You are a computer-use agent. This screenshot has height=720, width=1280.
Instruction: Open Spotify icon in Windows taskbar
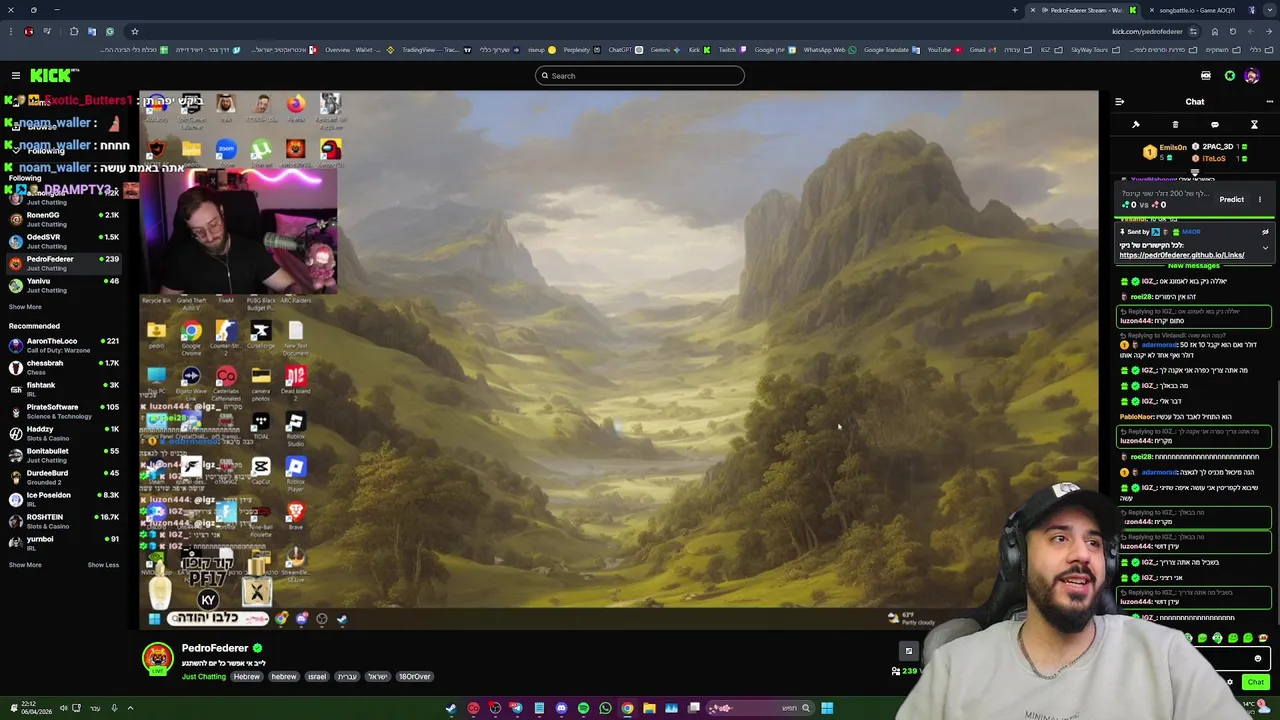pos(583,709)
